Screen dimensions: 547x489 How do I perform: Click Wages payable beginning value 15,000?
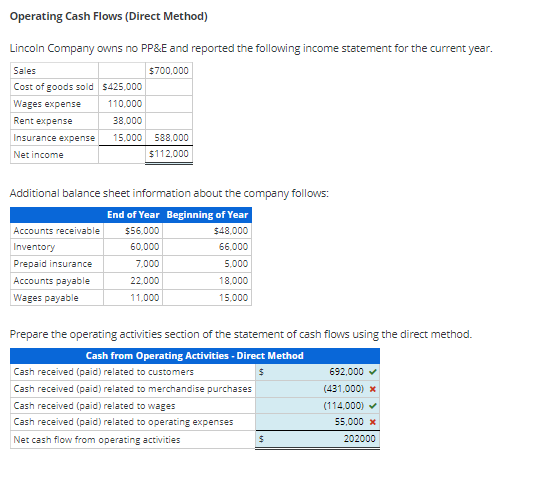[x=233, y=298]
